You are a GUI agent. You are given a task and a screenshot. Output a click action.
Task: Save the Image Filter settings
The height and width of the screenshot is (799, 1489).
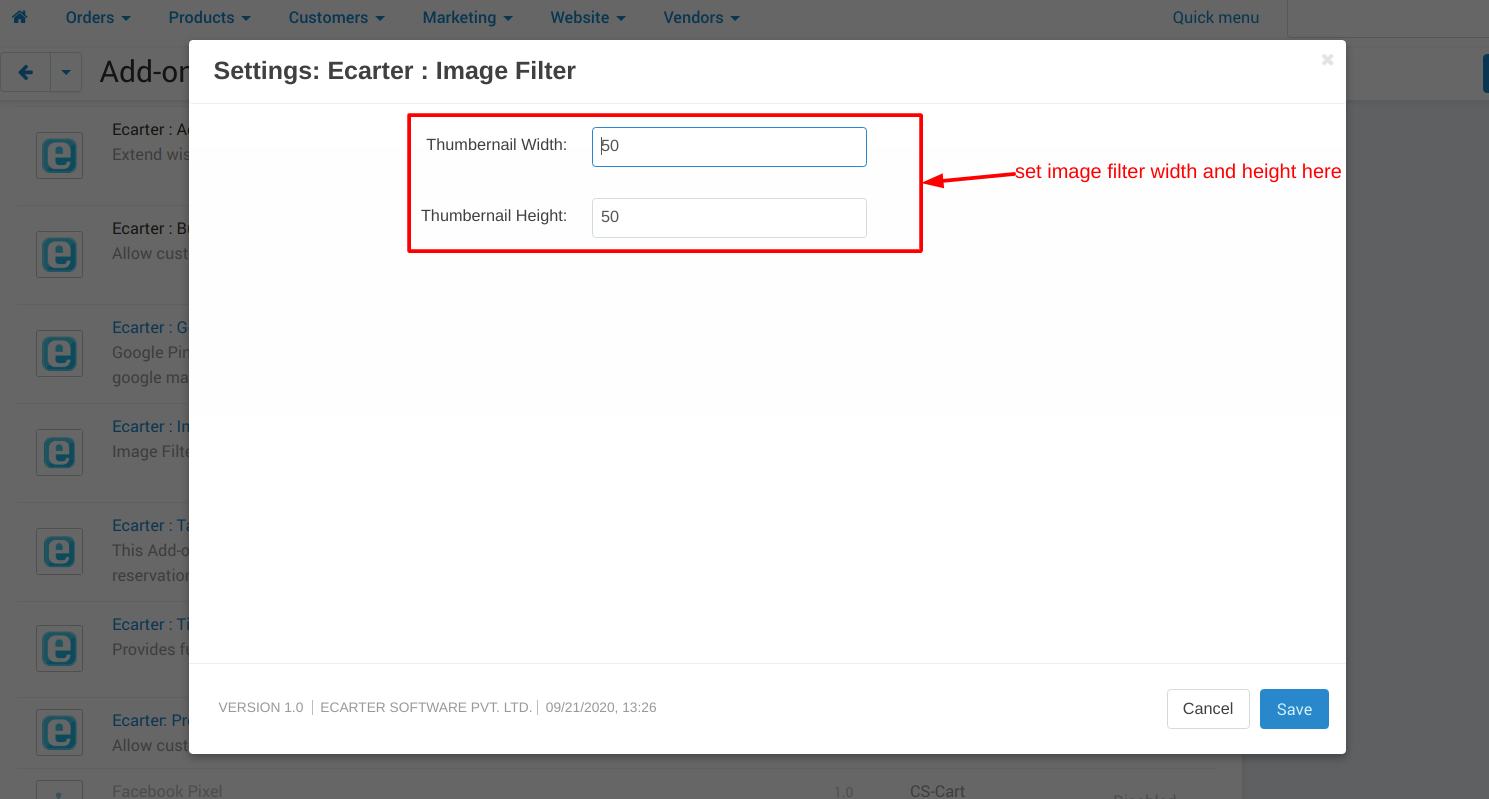(1294, 709)
